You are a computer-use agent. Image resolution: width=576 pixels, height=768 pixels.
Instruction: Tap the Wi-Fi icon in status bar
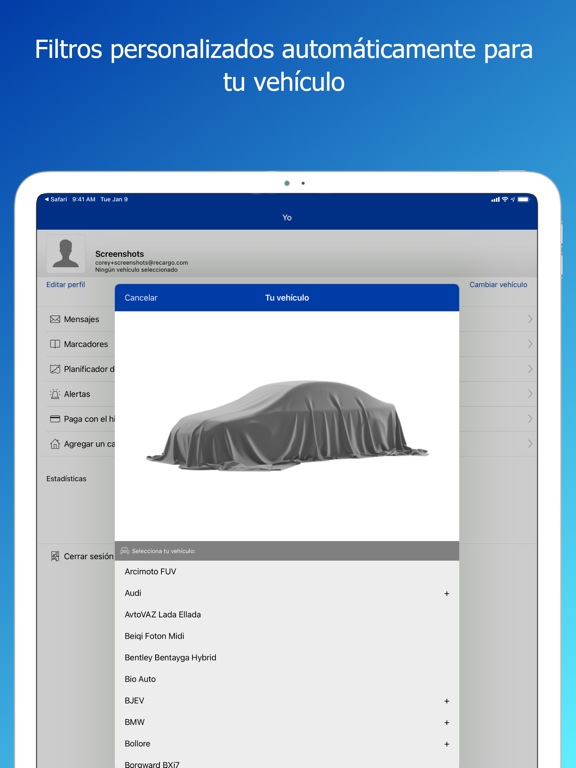pos(504,199)
